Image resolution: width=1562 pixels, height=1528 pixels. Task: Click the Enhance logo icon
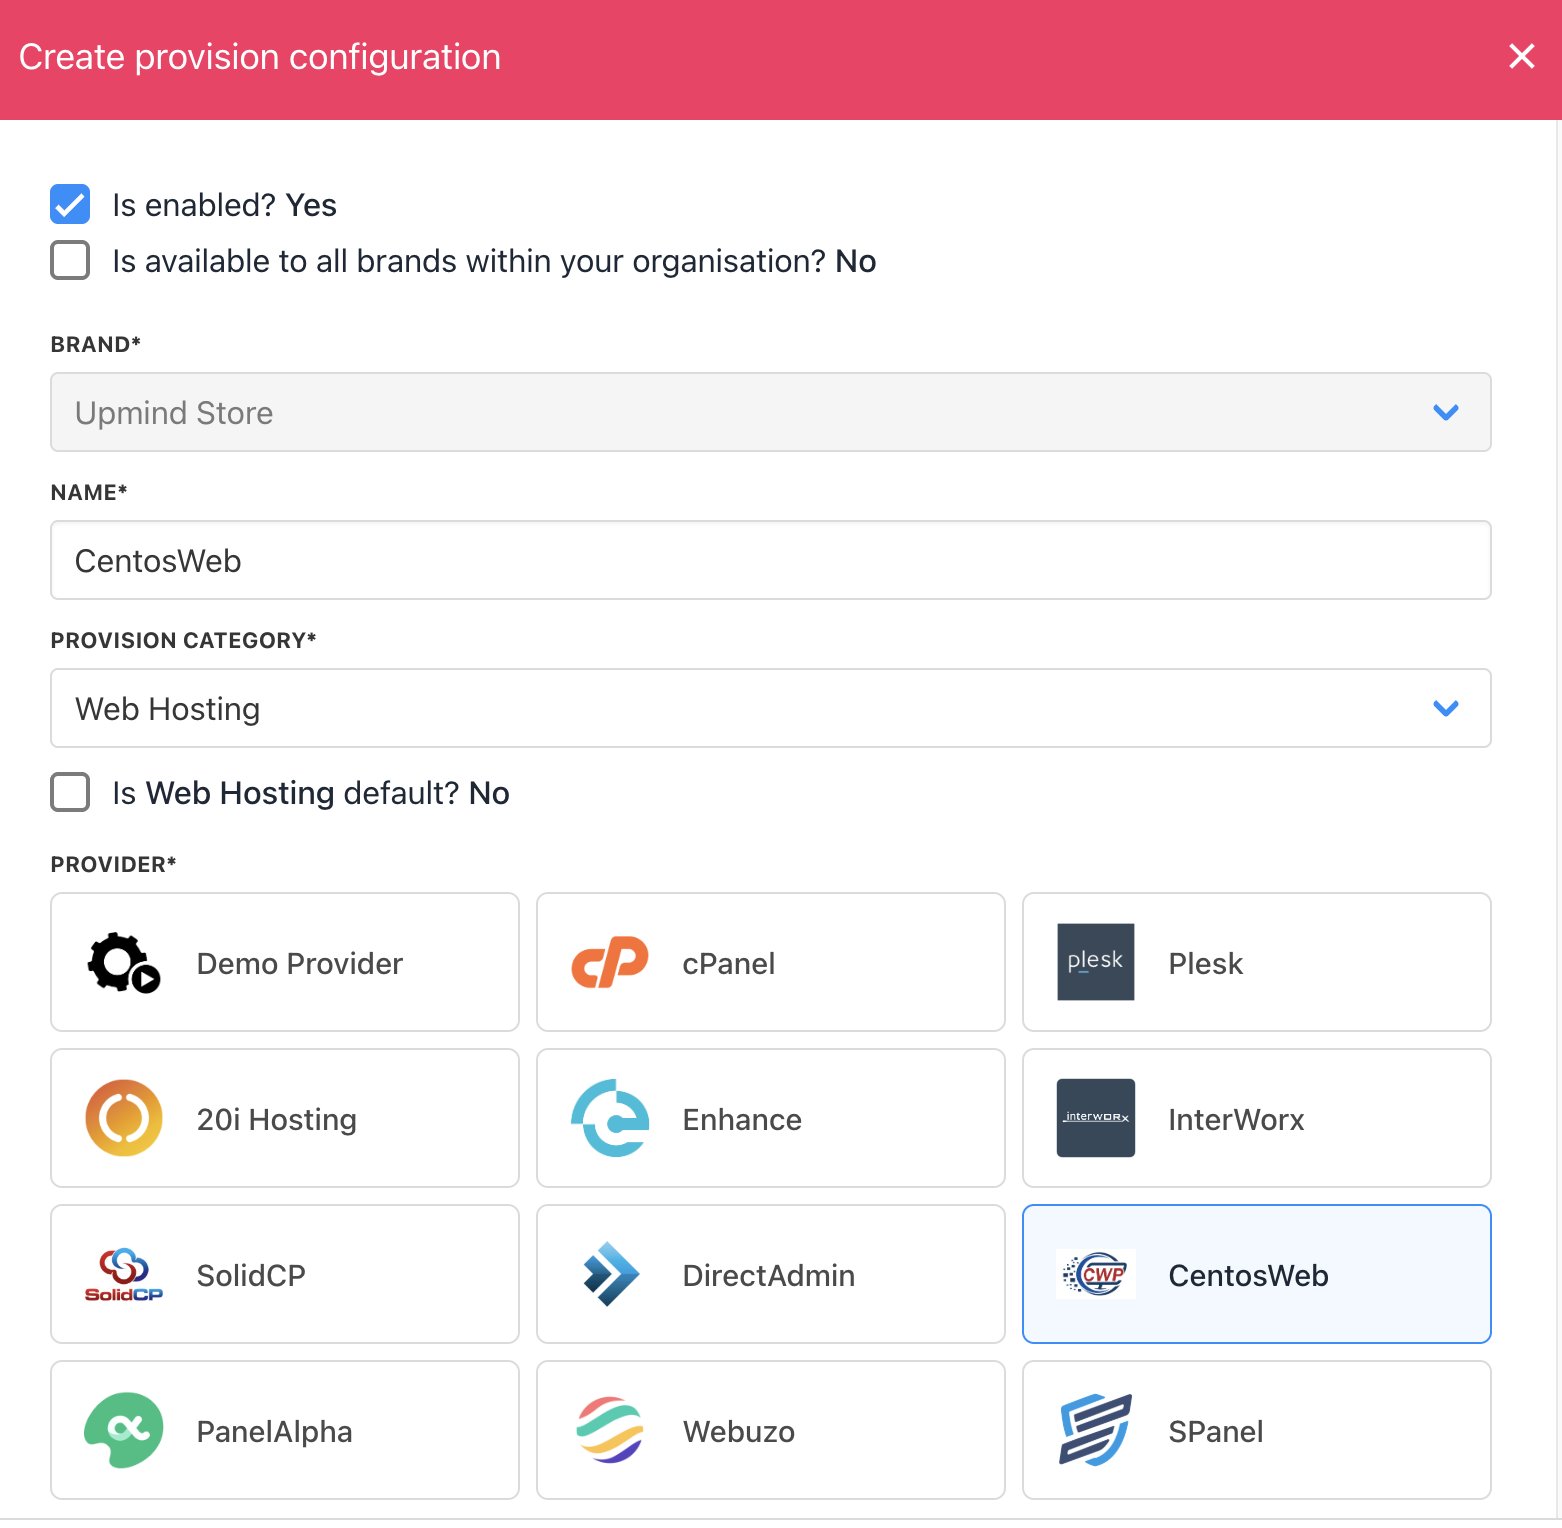click(x=610, y=1118)
